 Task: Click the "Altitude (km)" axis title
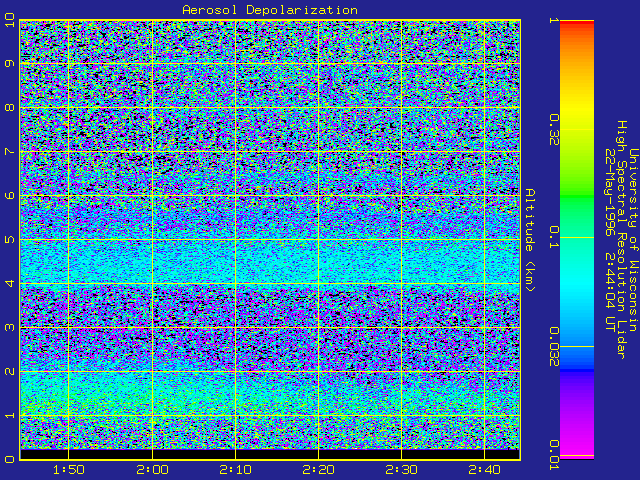(x=529, y=240)
